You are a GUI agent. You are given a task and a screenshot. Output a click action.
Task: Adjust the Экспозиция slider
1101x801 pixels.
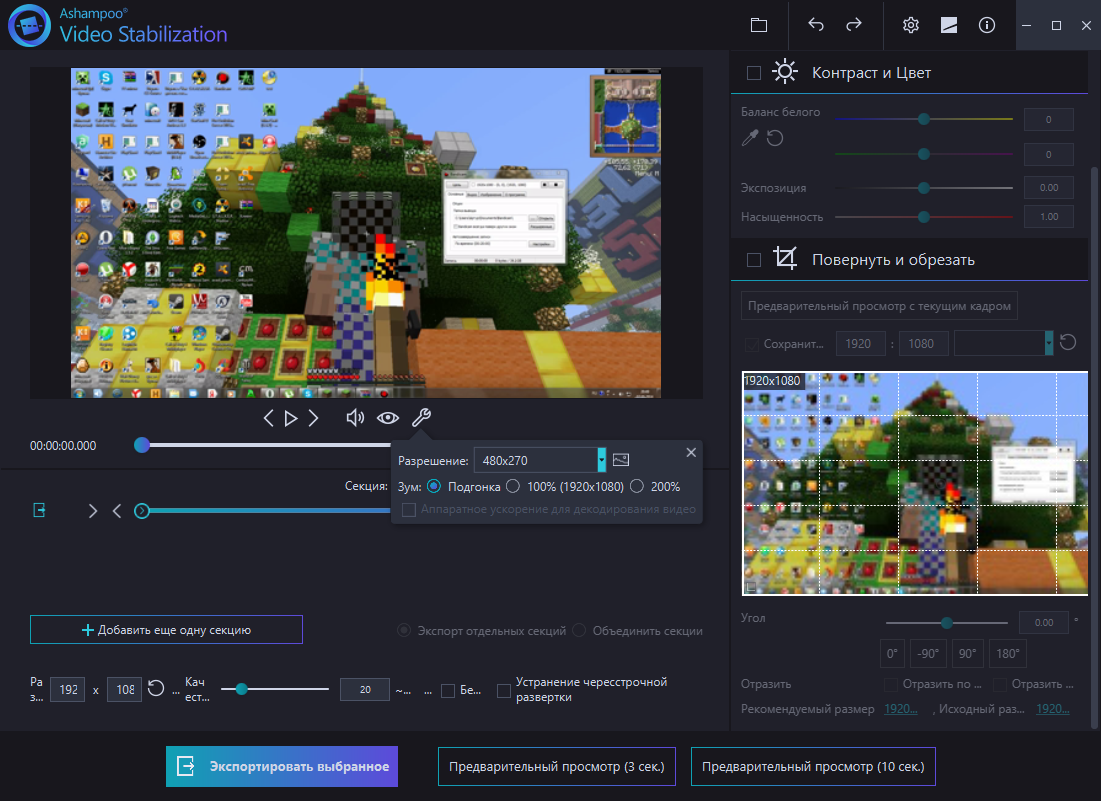tap(924, 188)
